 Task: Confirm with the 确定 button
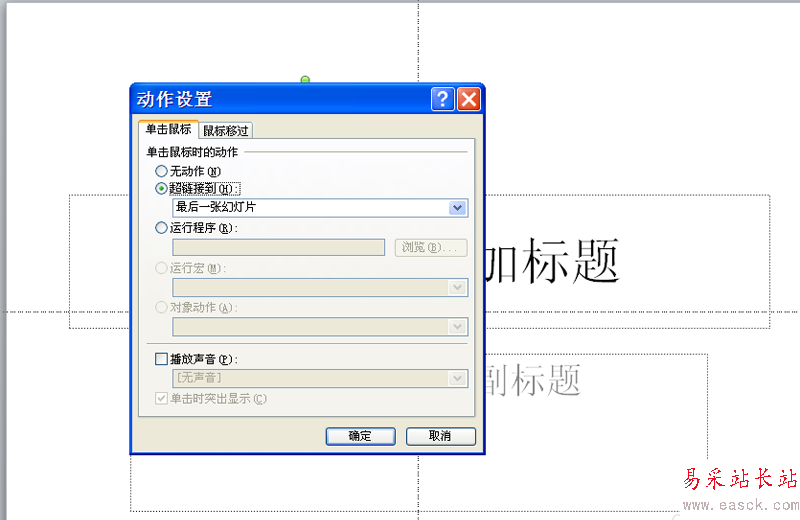[x=361, y=436]
